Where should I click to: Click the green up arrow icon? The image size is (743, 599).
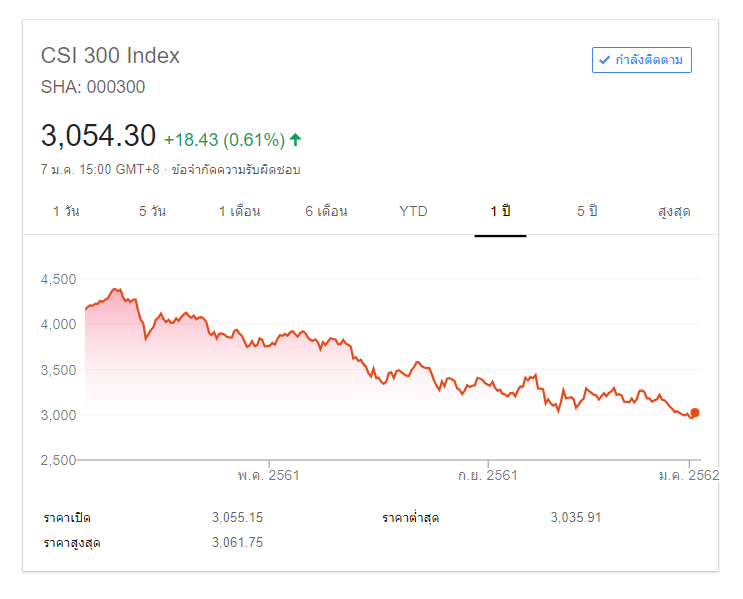[x=296, y=139]
